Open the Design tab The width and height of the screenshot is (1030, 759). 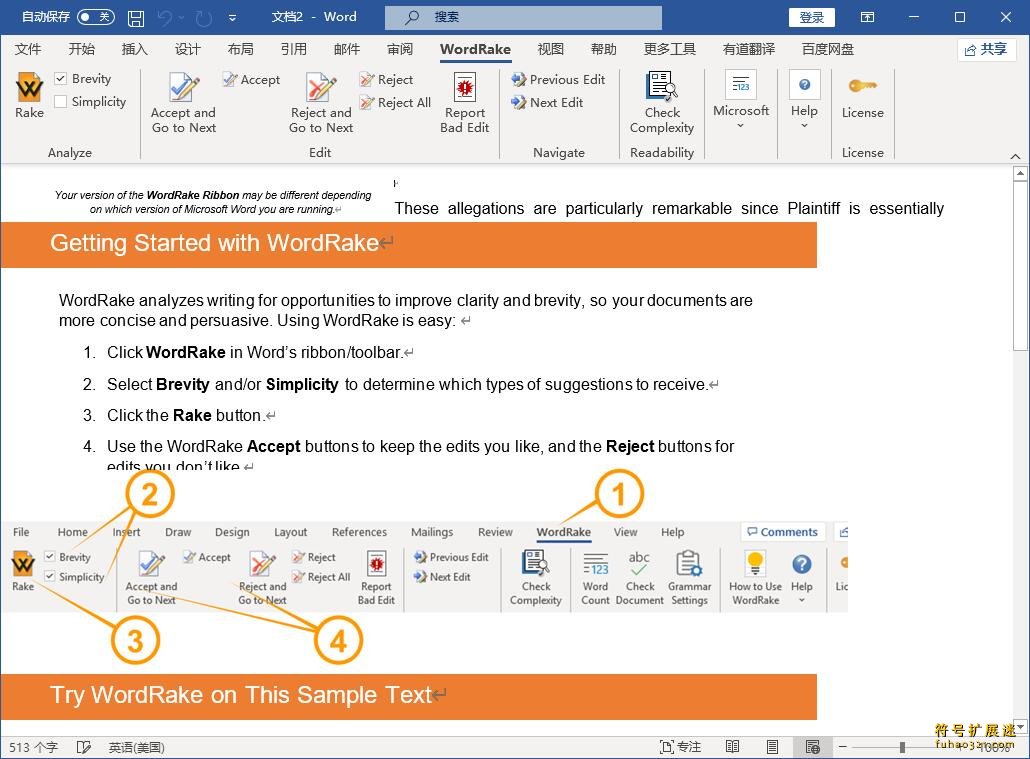pos(187,49)
